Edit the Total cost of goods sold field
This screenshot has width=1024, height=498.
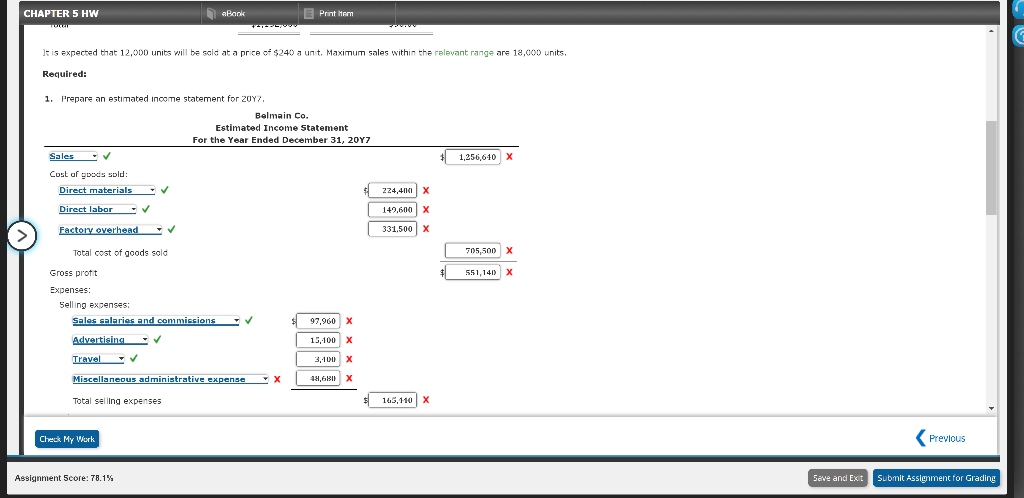(x=473, y=251)
